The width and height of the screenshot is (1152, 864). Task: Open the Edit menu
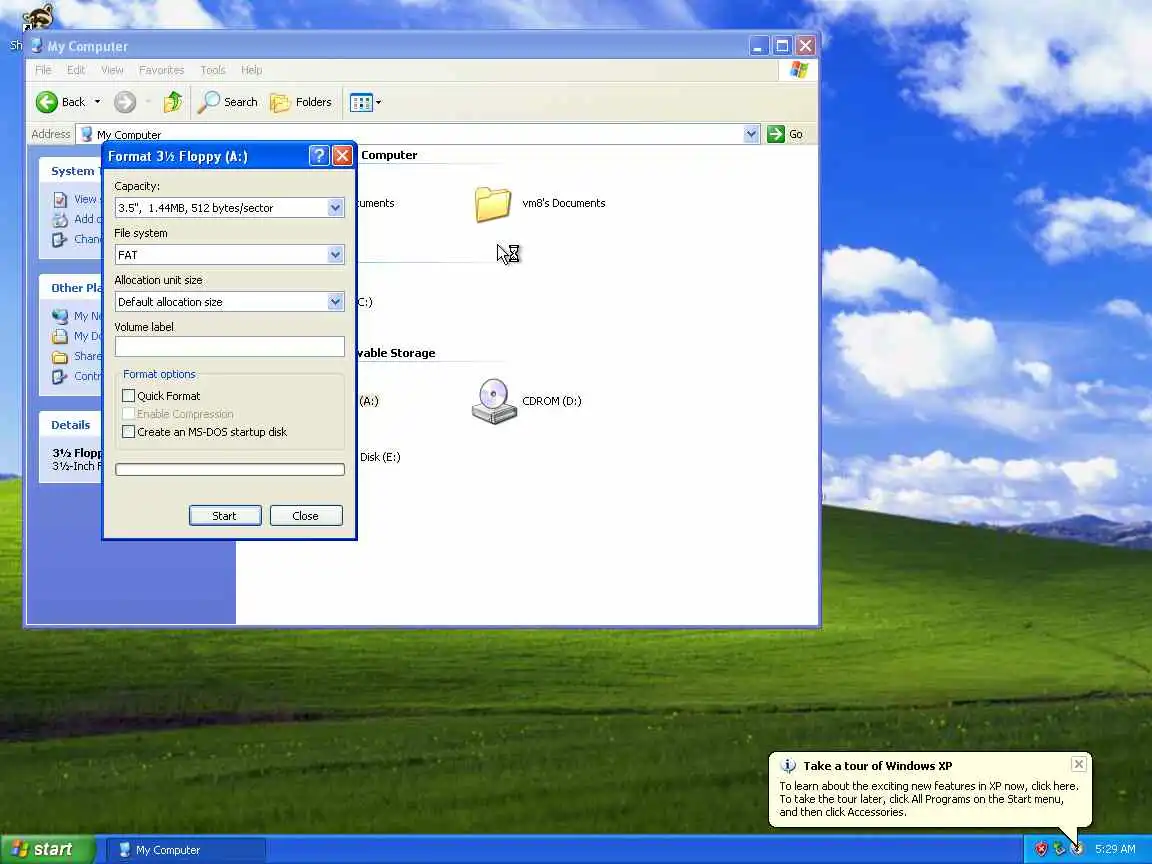(76, 70)
